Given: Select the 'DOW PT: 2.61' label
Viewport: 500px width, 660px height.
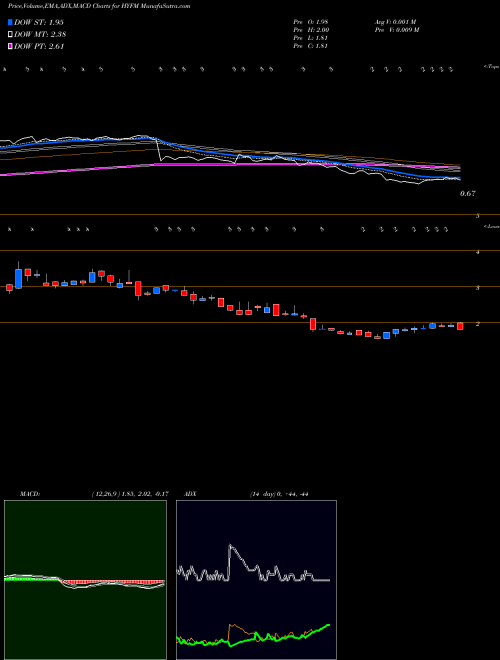Looking at the screenshot, I should pyautogui.click(x=40, y=47).
